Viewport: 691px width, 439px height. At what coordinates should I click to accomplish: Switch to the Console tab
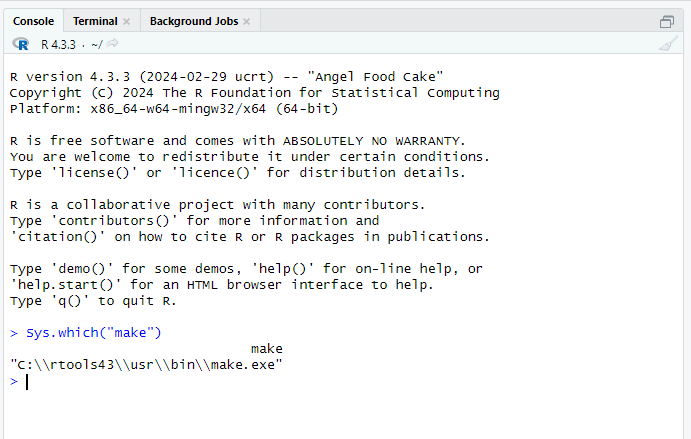click(x=33, y=21)
